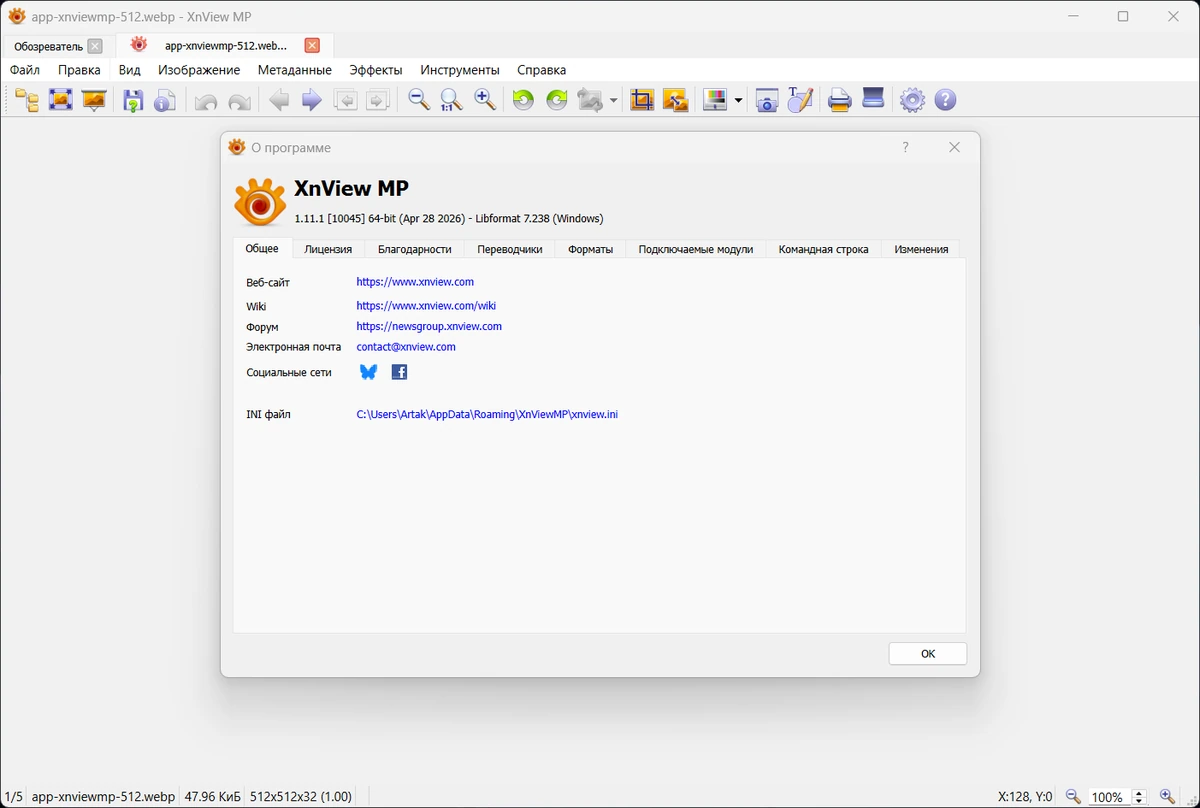Screen dimensions: 1200x808
Task: Open Settings via the gear icon
Action: [912, 100]
